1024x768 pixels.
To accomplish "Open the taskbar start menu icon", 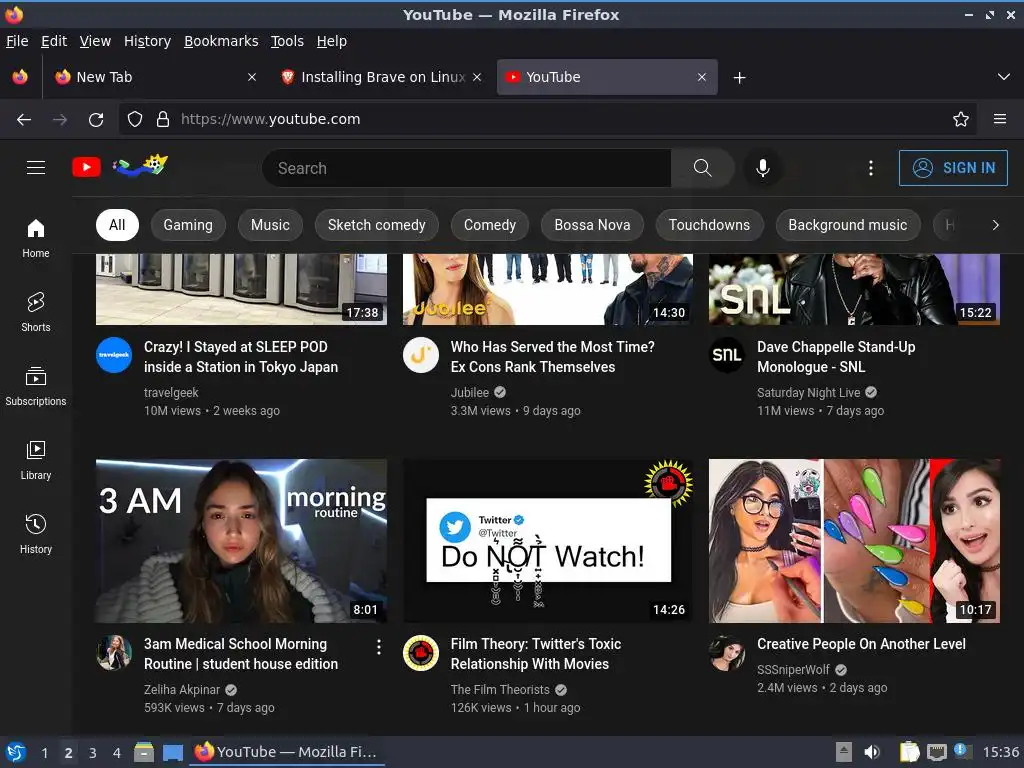I will click(16, 752).
